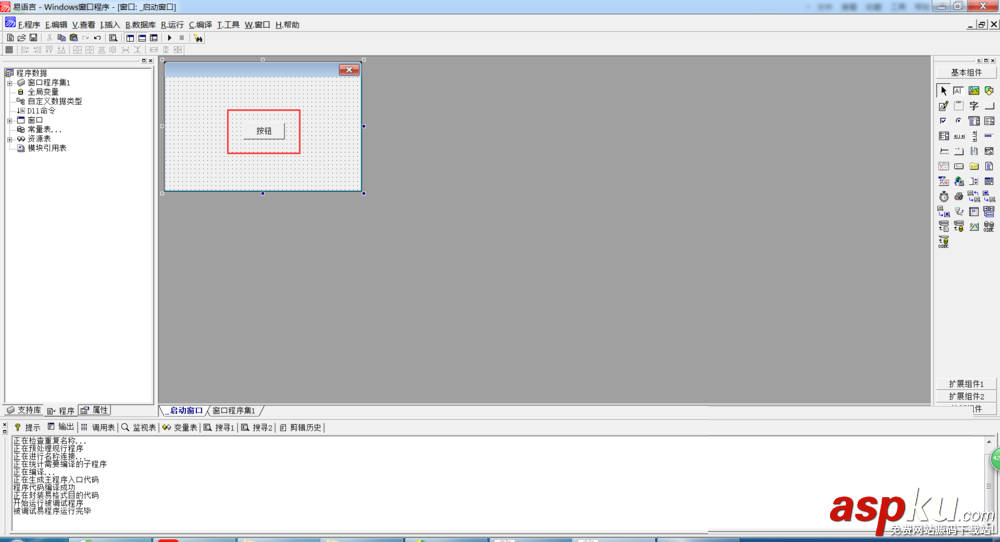
Task: Expand the 资源表 tree node
Action: [x=10, y=139]
